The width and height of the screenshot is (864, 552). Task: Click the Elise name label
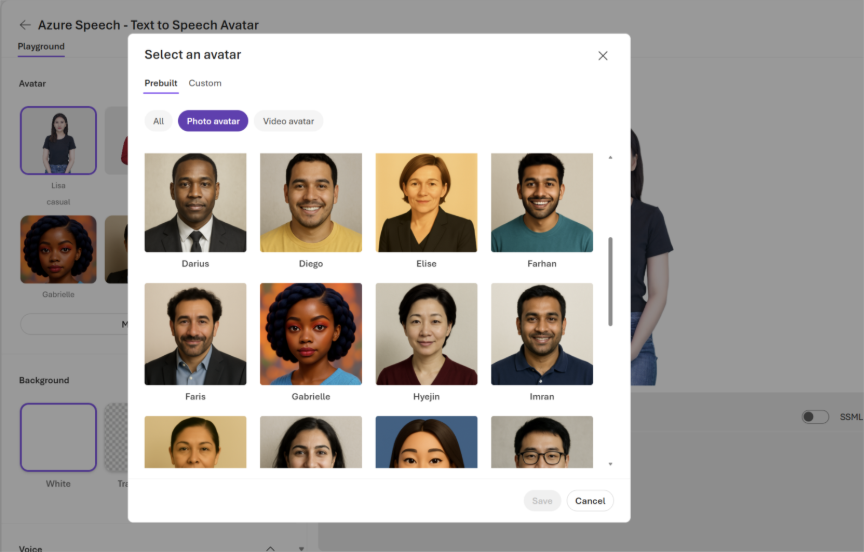(x=426, y=264)
